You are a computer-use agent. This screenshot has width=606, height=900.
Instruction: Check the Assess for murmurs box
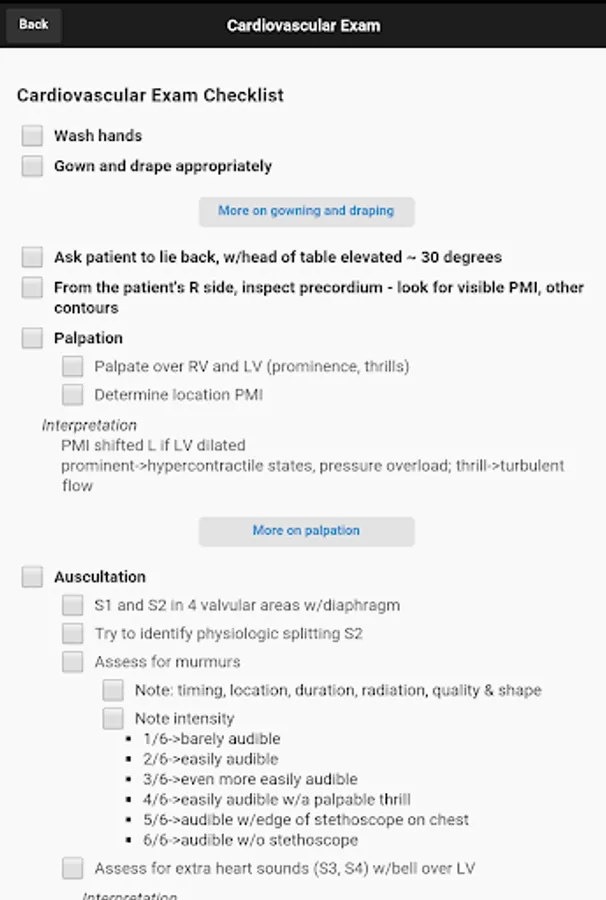point(73,662)
